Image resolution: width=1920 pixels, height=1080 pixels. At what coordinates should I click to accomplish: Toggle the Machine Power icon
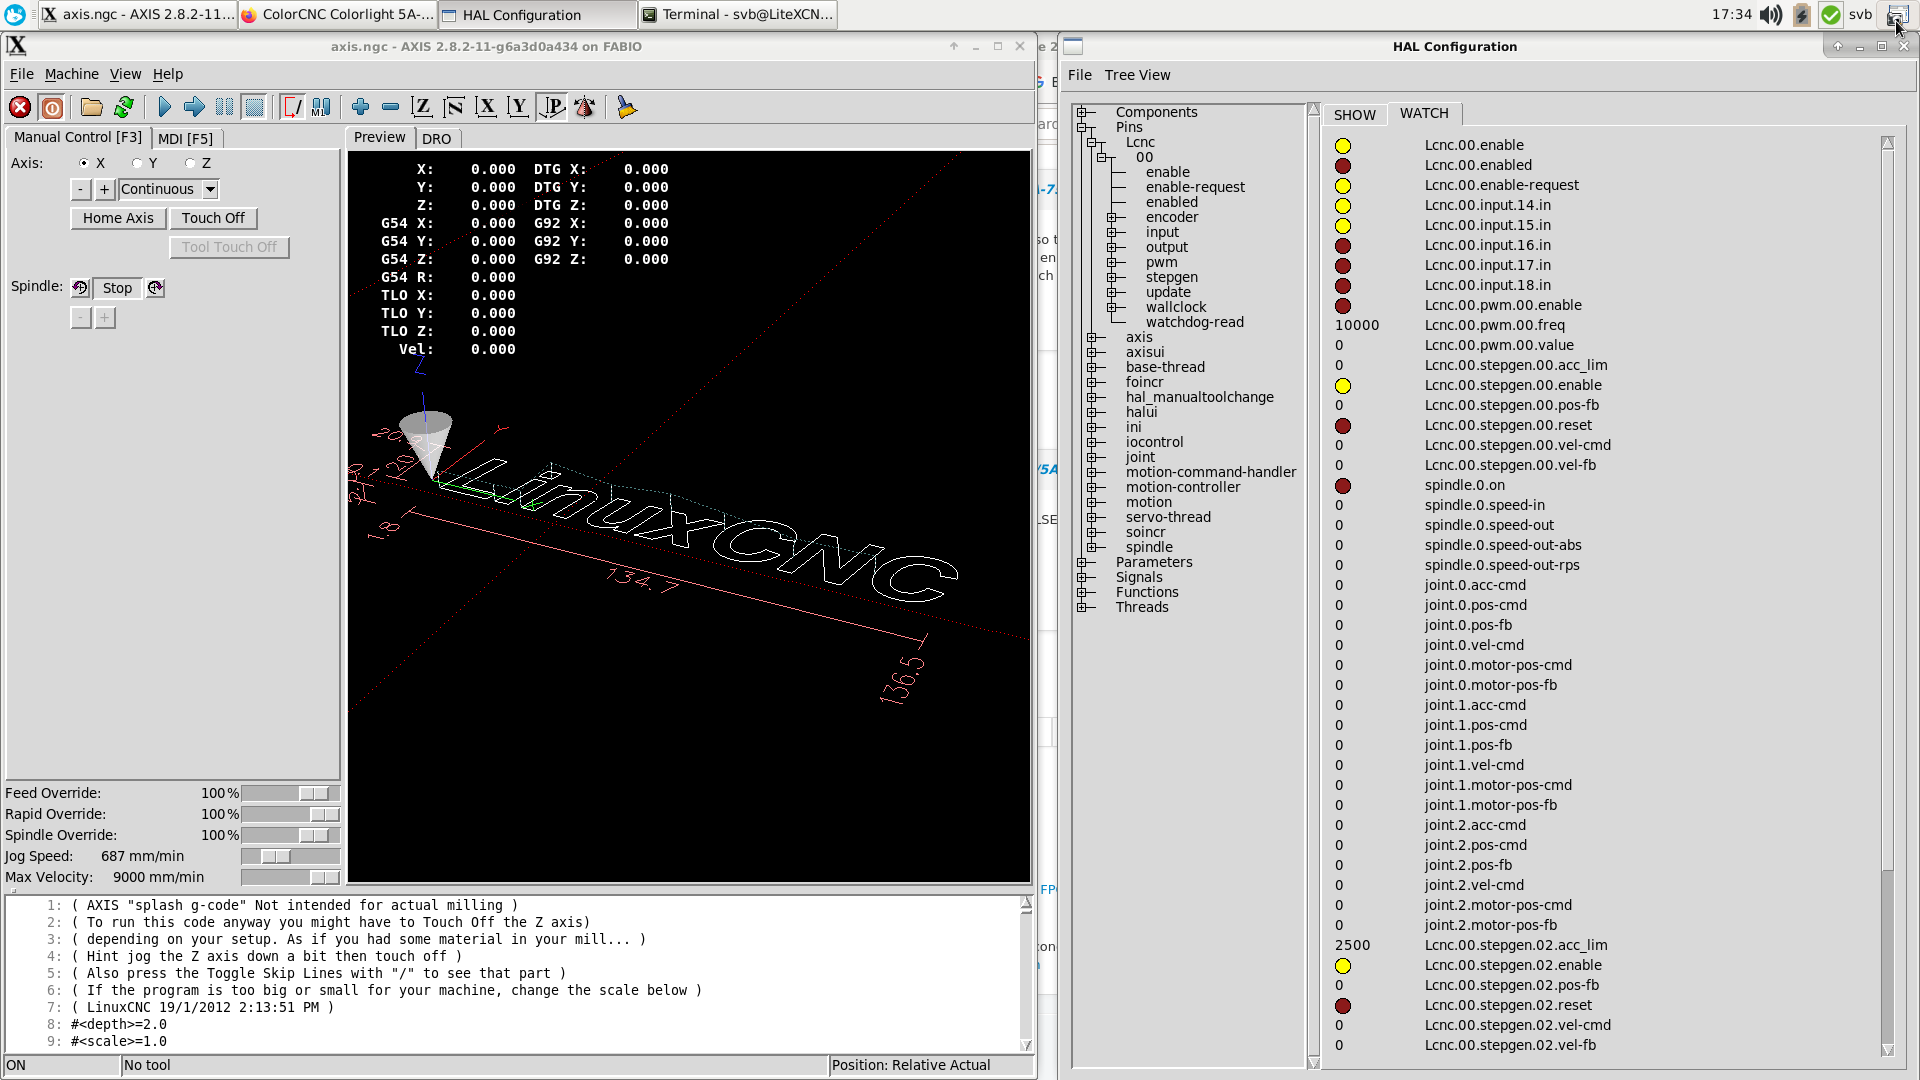(52, 107)
